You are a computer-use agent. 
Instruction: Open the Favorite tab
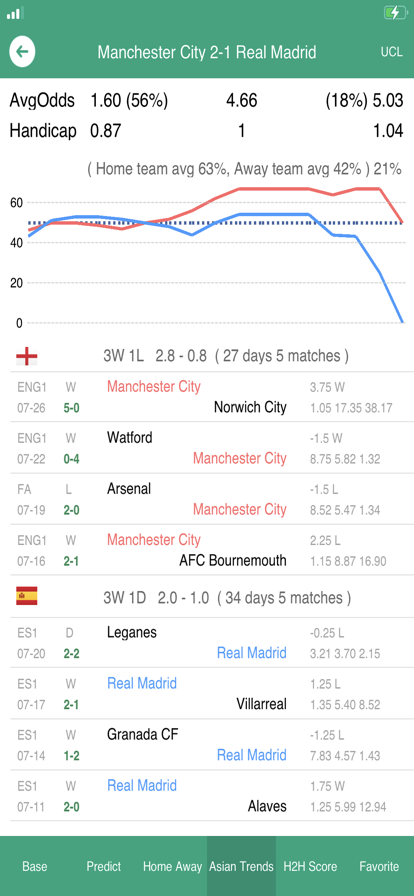(379, 866)
